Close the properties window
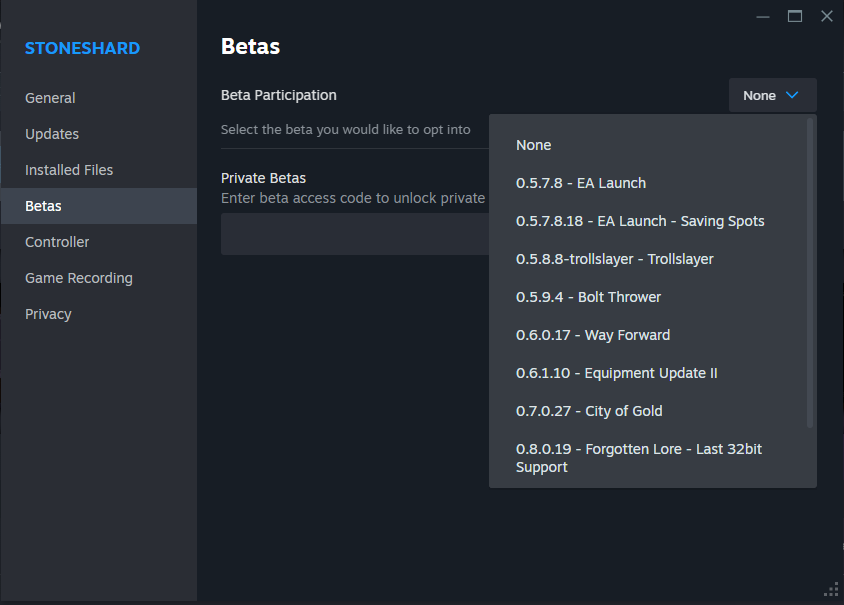 [x=827, y=17]
